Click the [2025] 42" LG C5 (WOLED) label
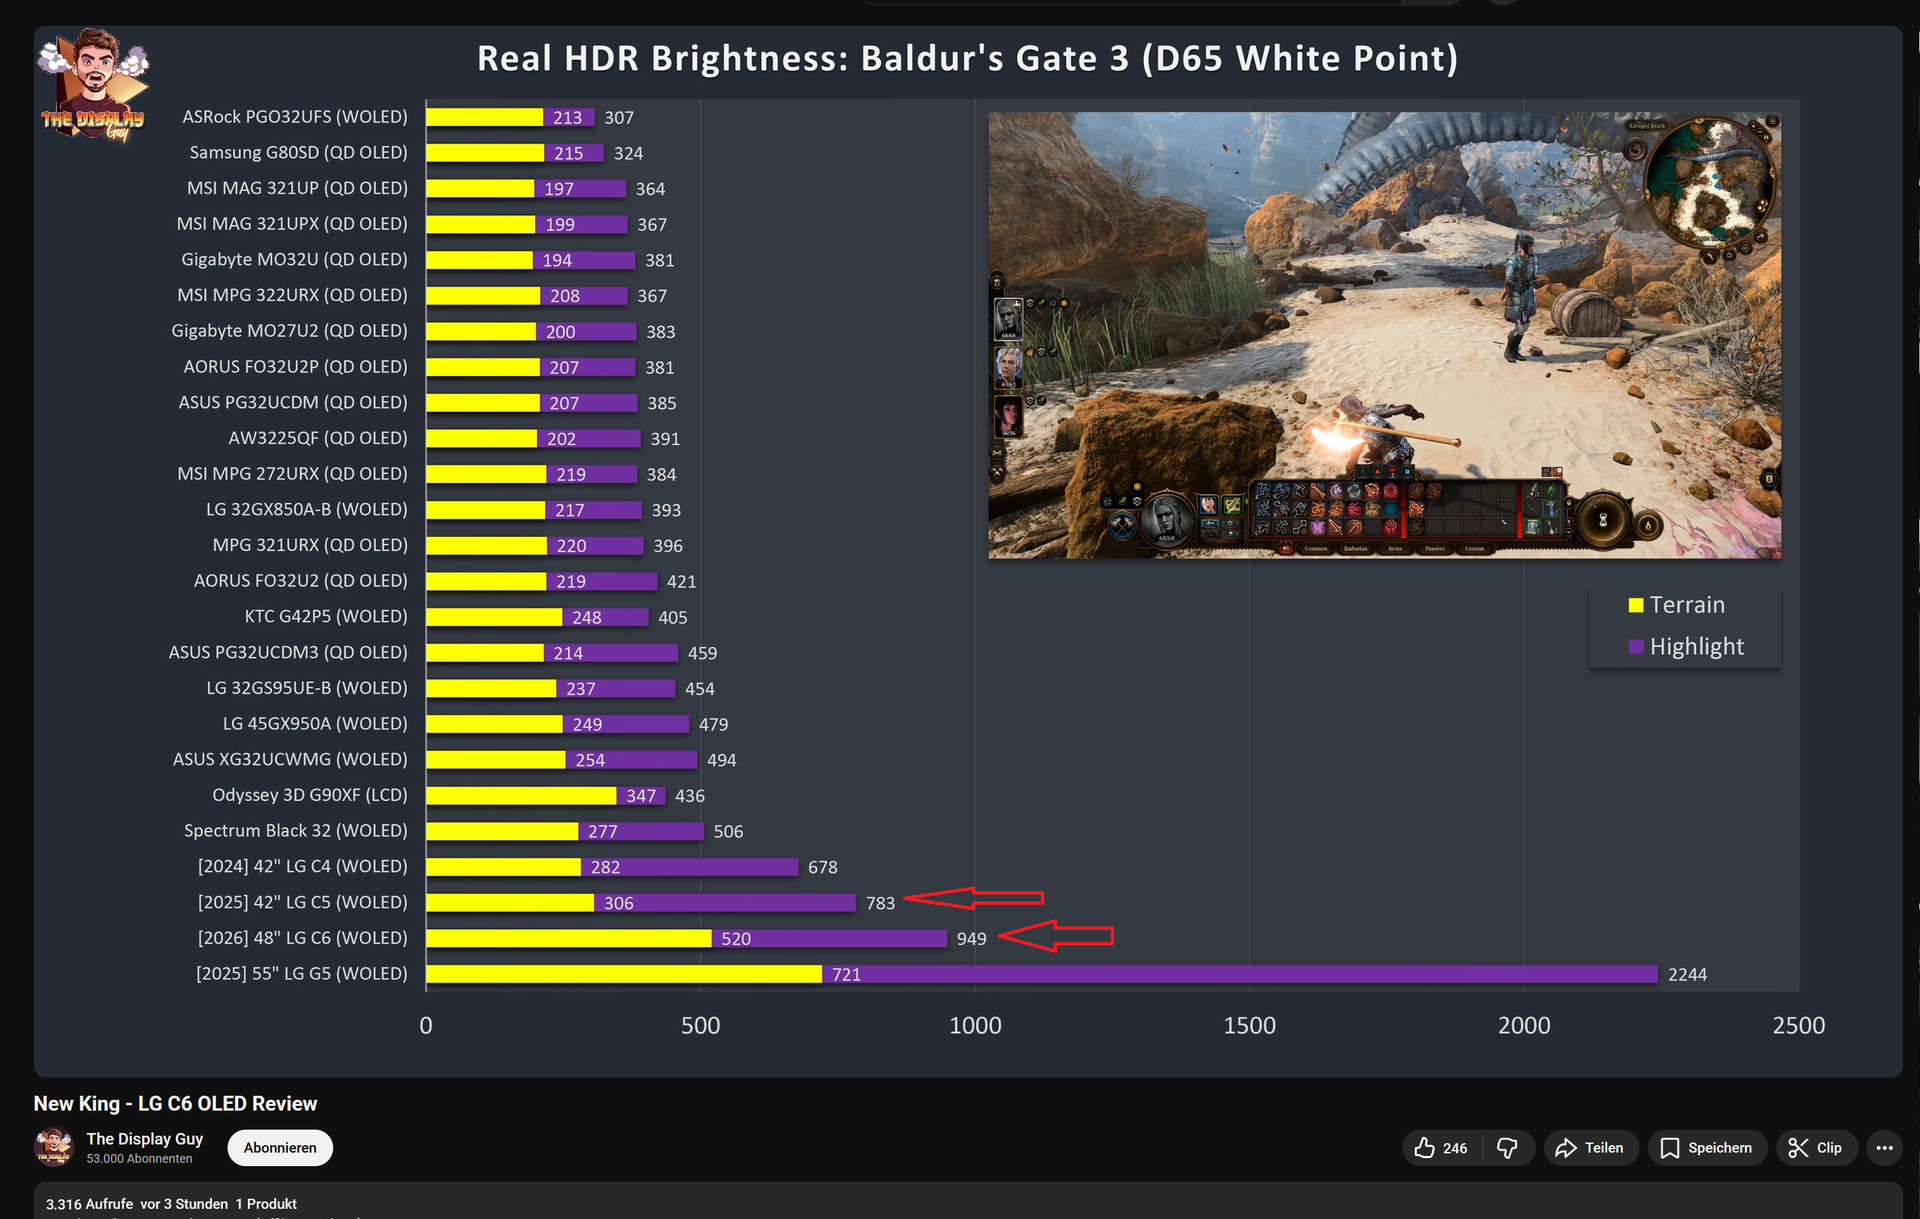 (x=303, y=902)
